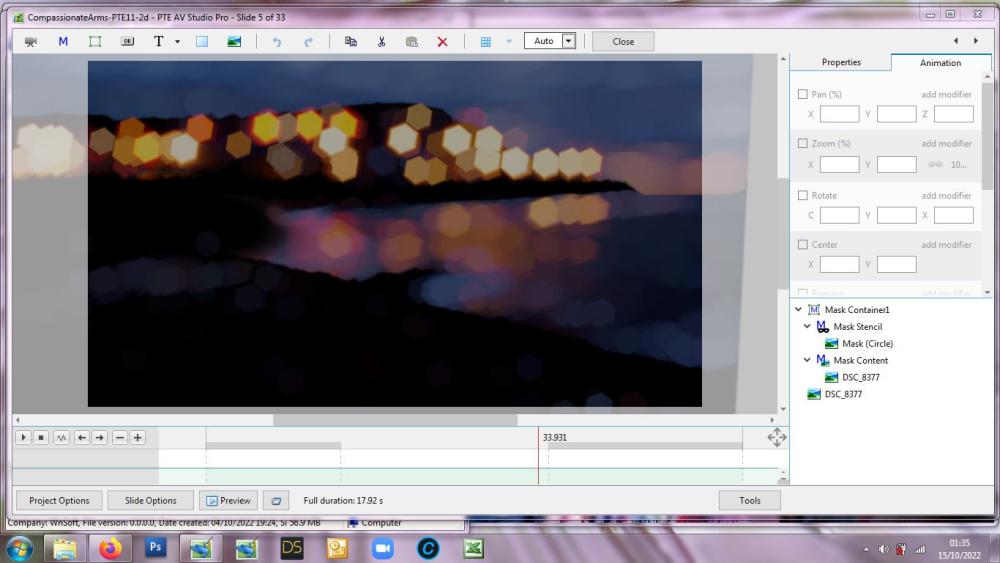Click the Cut scissors icon

click(381, 41)
